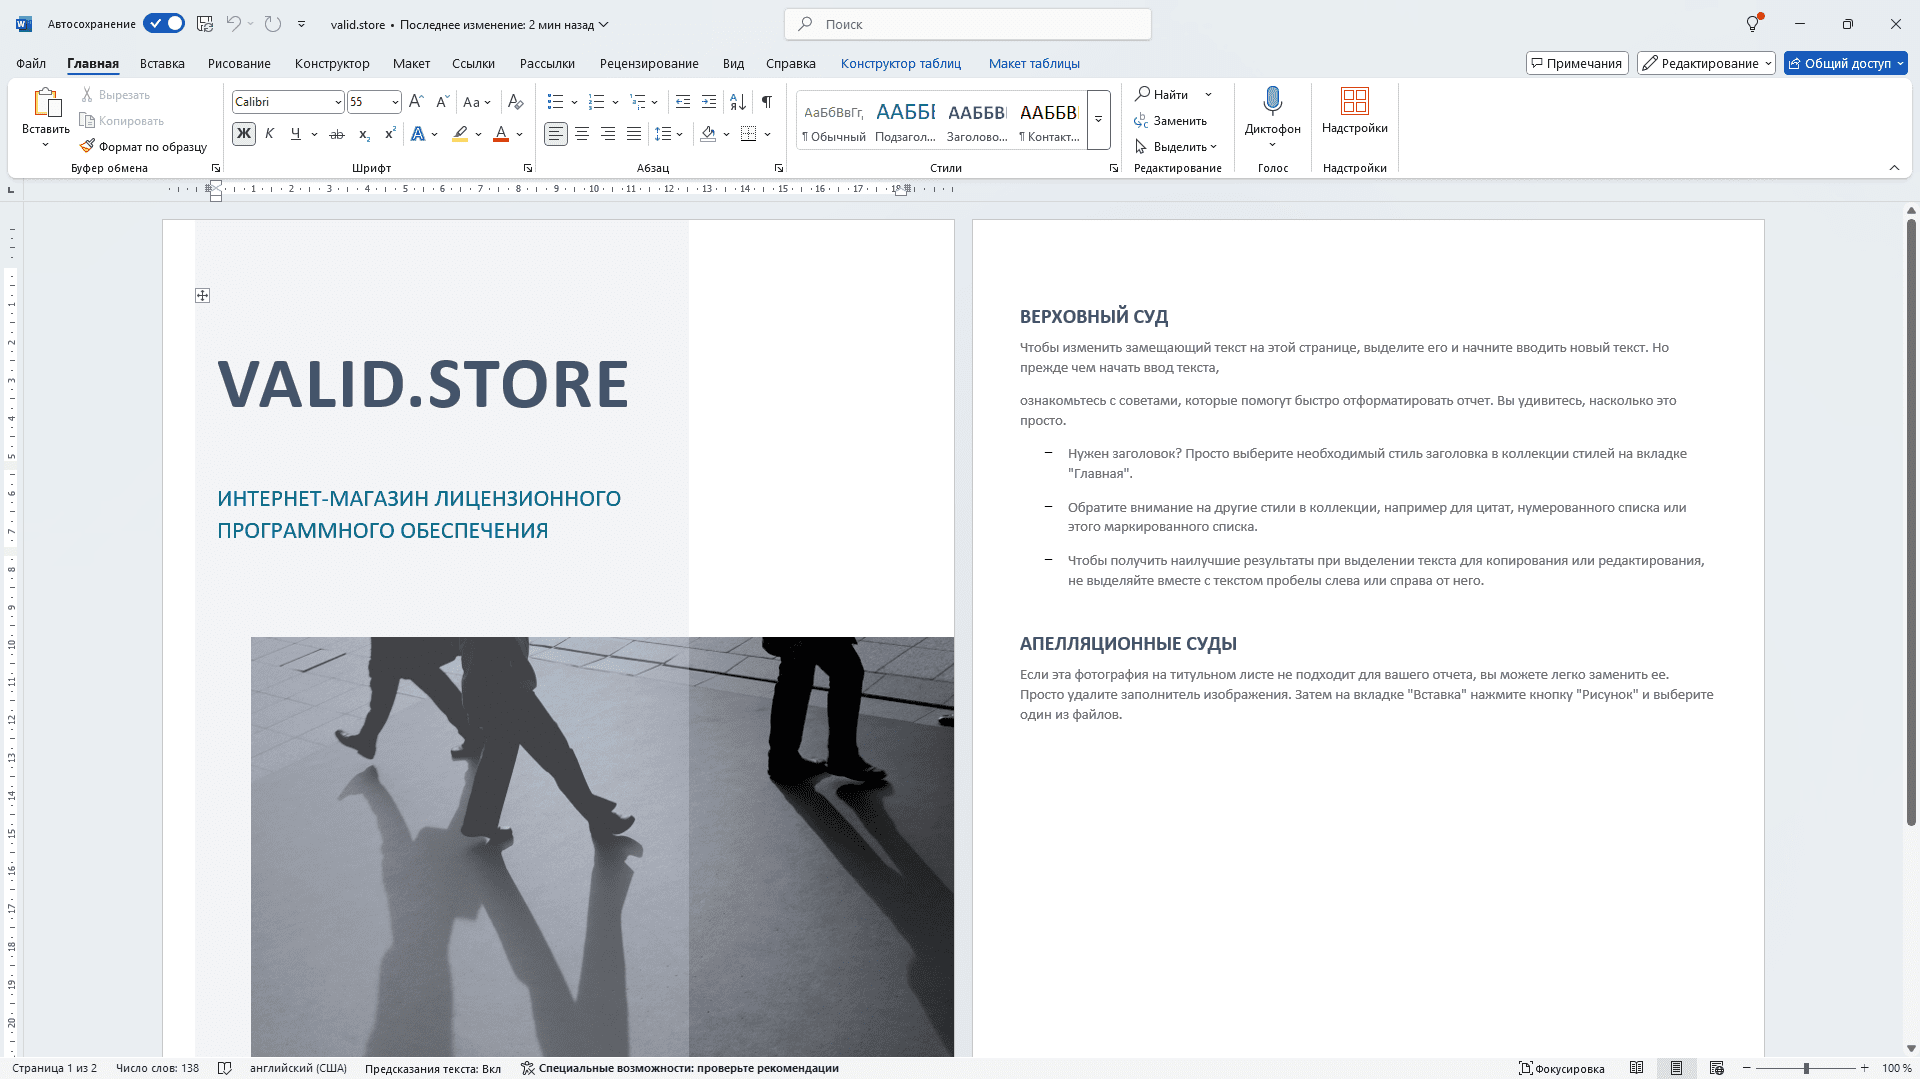Align text left
The height and width of the screenshot is (1080, 1920).
point(556,134)
